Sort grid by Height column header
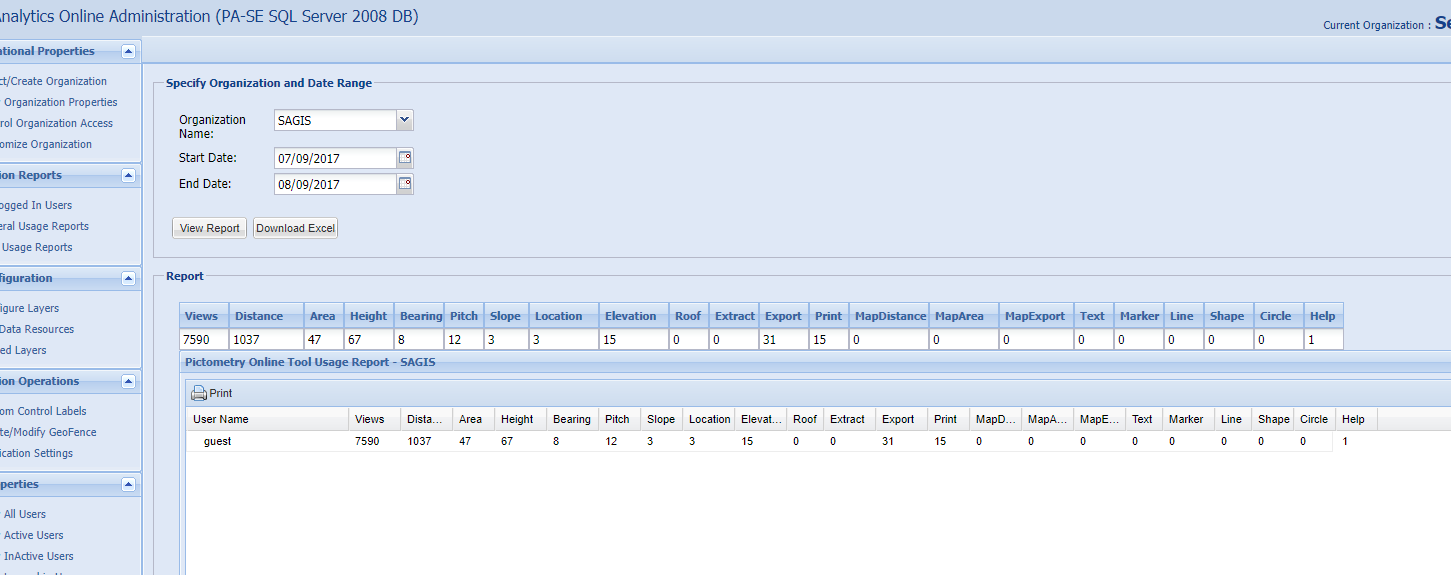This screenshot has width=1451, height=575. (521, 419)
